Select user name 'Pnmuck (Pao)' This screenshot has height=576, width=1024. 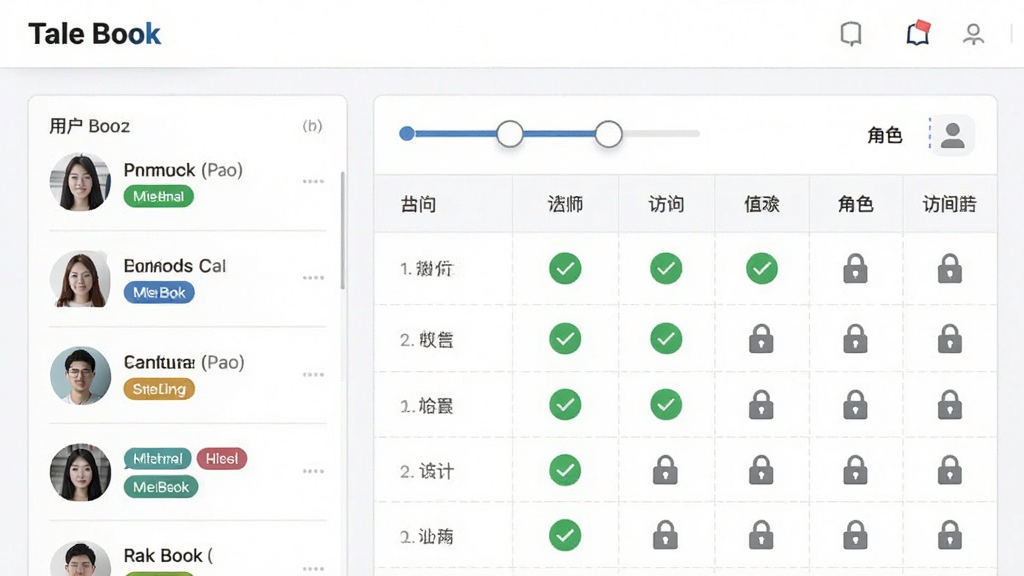[183, 170]
